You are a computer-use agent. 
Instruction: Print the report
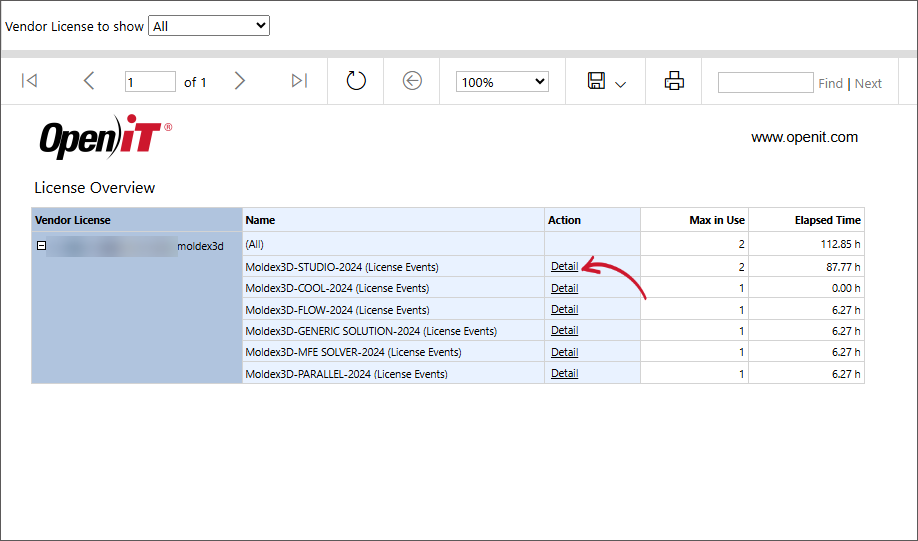[x=674, y=81]
